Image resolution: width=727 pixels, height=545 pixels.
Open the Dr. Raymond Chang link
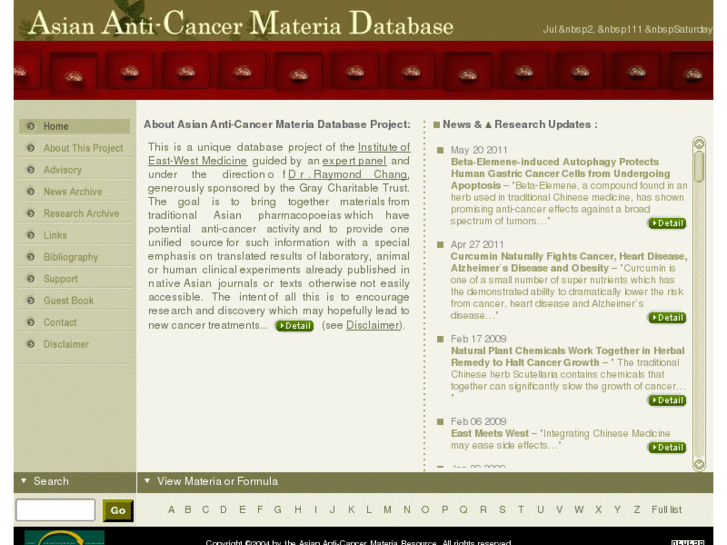[x=348, y=174]
